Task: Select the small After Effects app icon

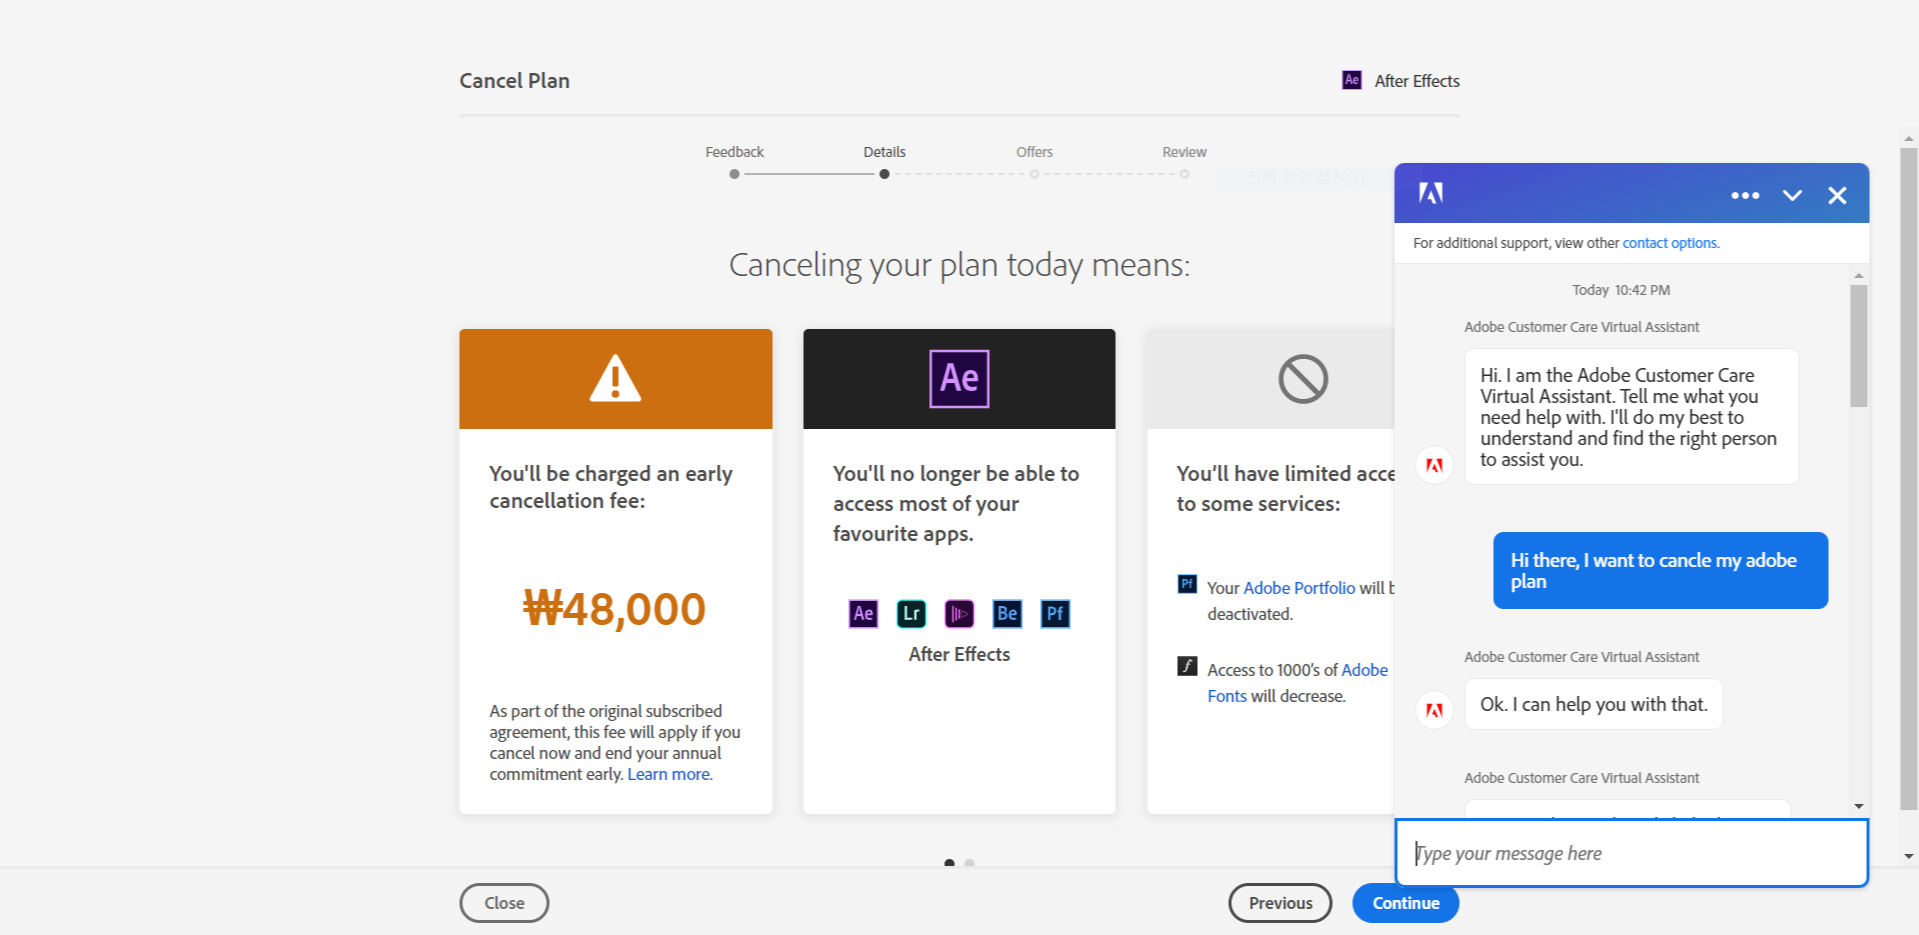Action: pyautogui.click(x=863, y=613)
